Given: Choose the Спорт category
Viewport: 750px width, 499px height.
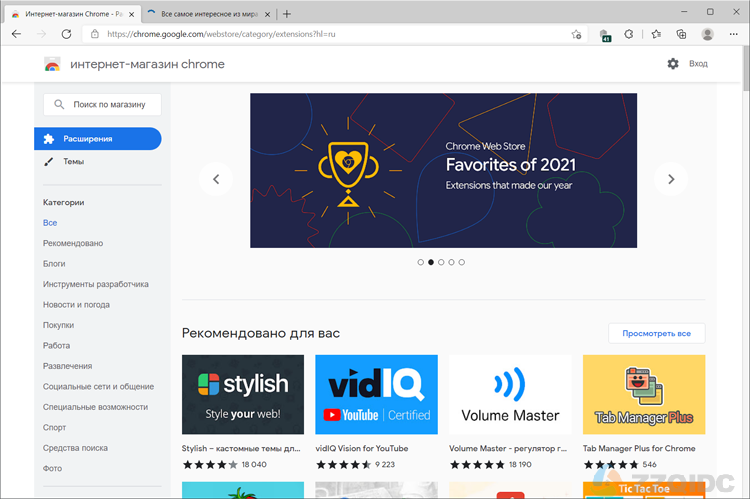Looking at the screenshot, I should point(55,428).
